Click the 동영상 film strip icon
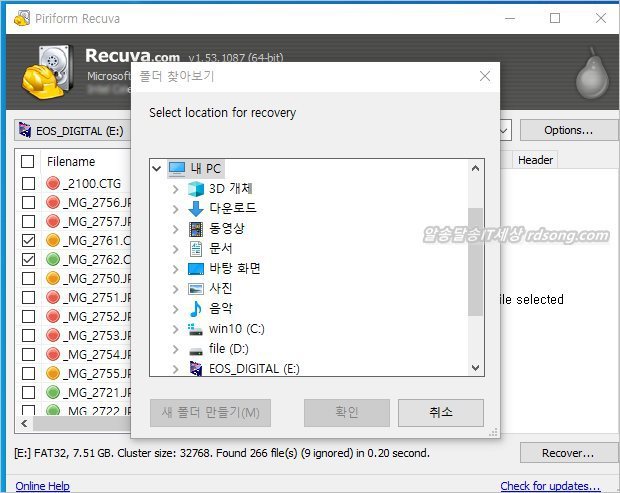Viewport: 620px width, 493px height. click(x=196, y=229)
